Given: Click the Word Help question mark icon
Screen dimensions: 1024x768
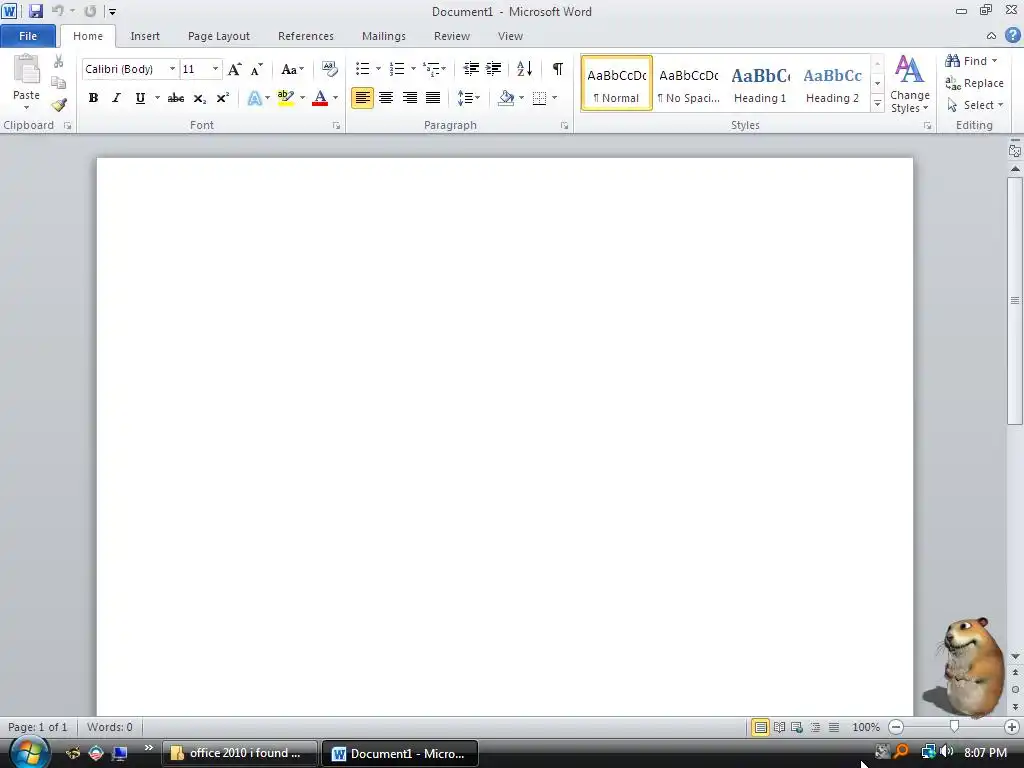Looking at the screenshot, I should (x=1012, y=36).
